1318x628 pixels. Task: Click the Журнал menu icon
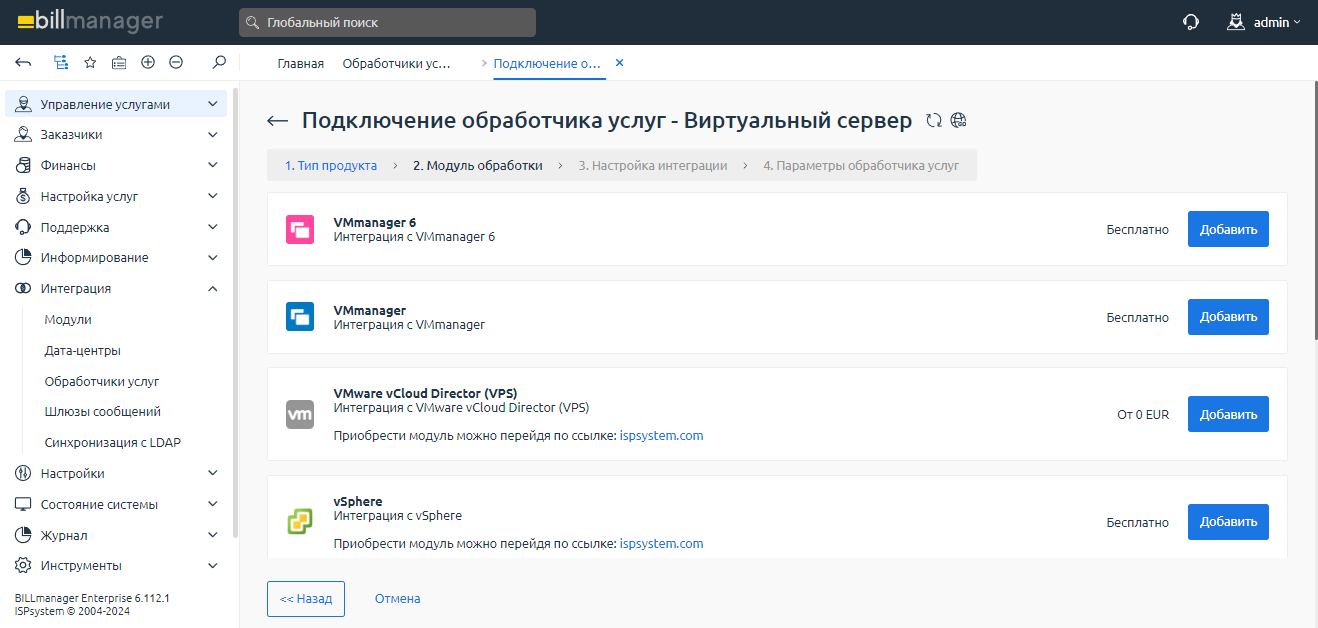23,535
